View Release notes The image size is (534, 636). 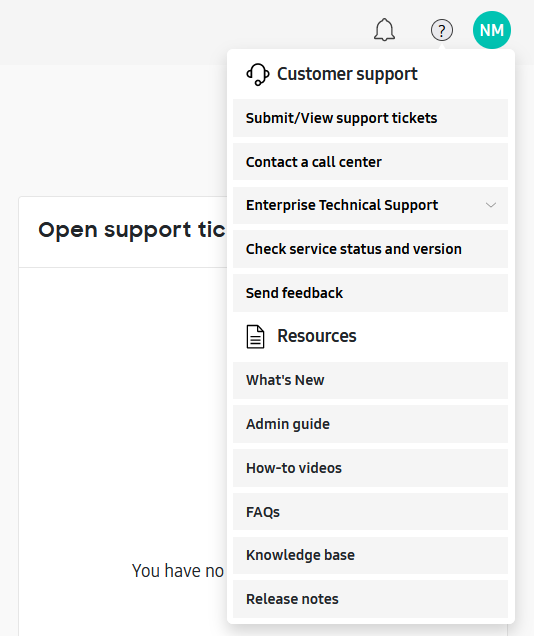[x=370, y=599]
